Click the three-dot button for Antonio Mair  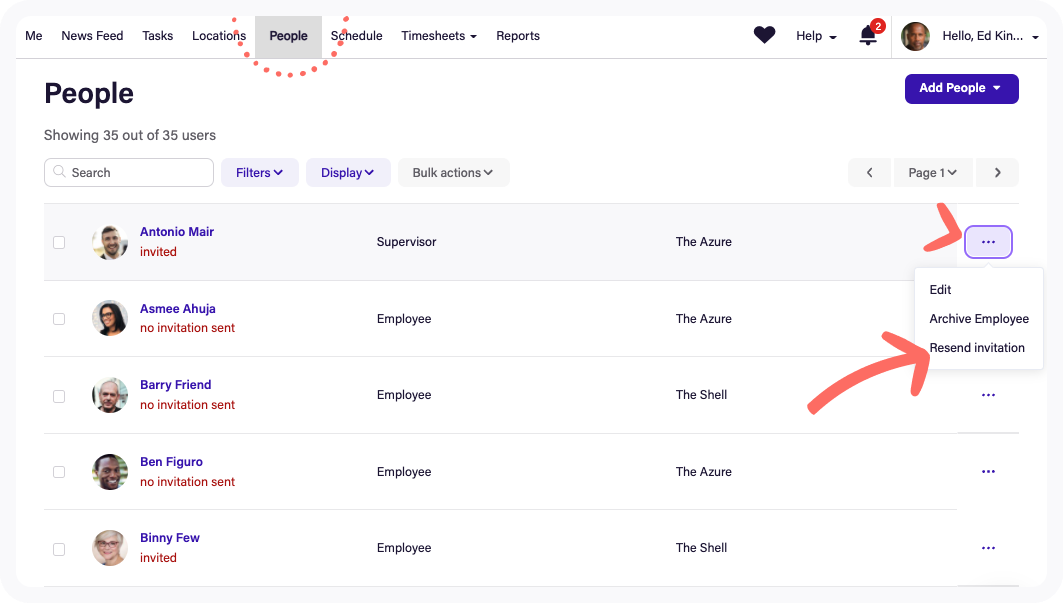[988, 242]
